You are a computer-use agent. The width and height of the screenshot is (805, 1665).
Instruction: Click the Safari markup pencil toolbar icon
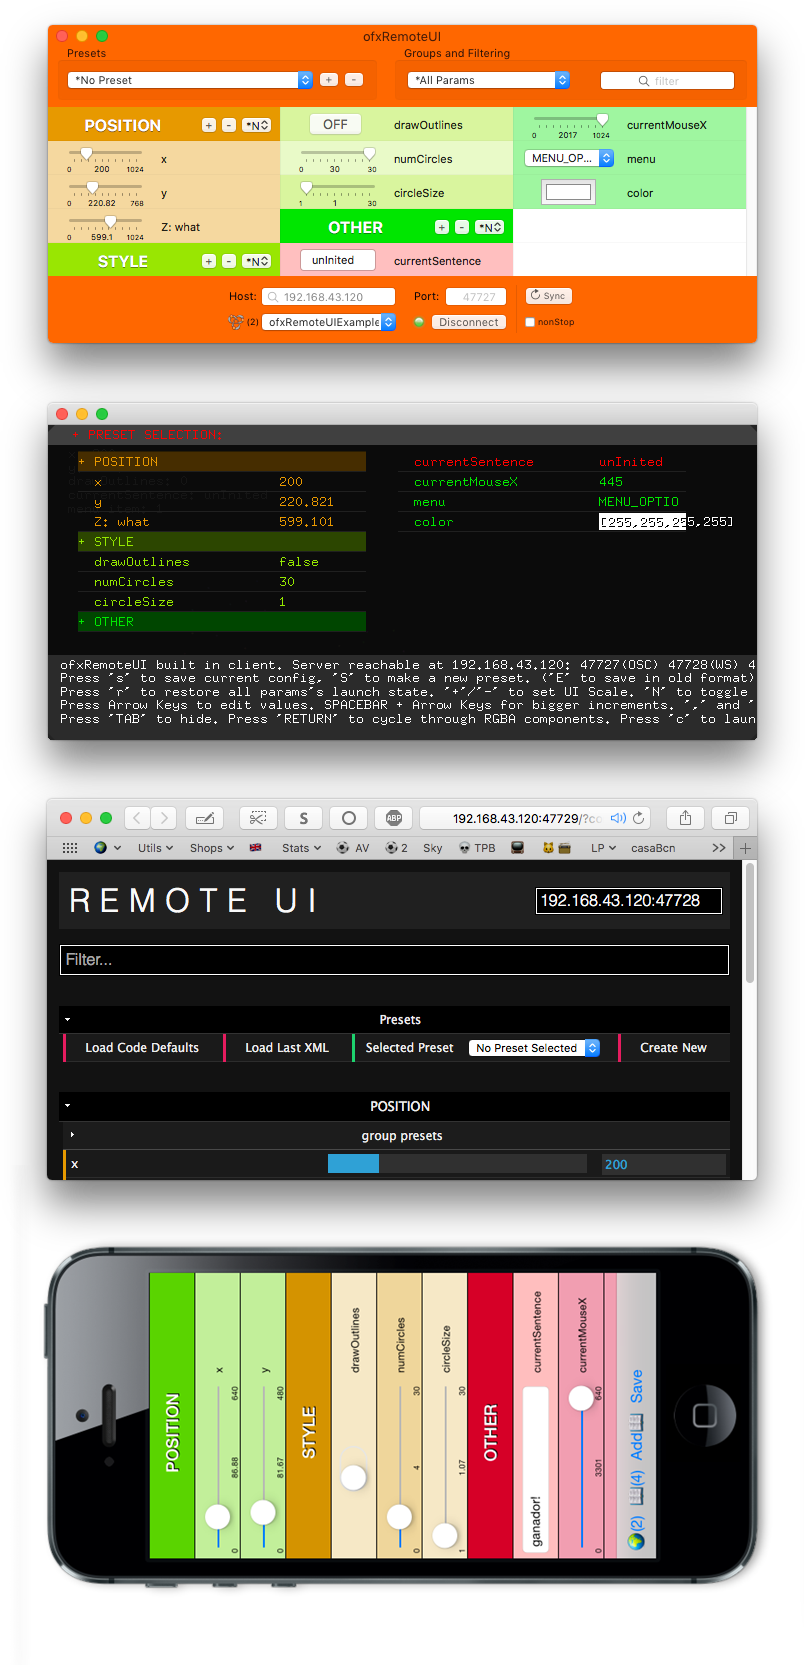pyautogui.click(x=205, y=818)
